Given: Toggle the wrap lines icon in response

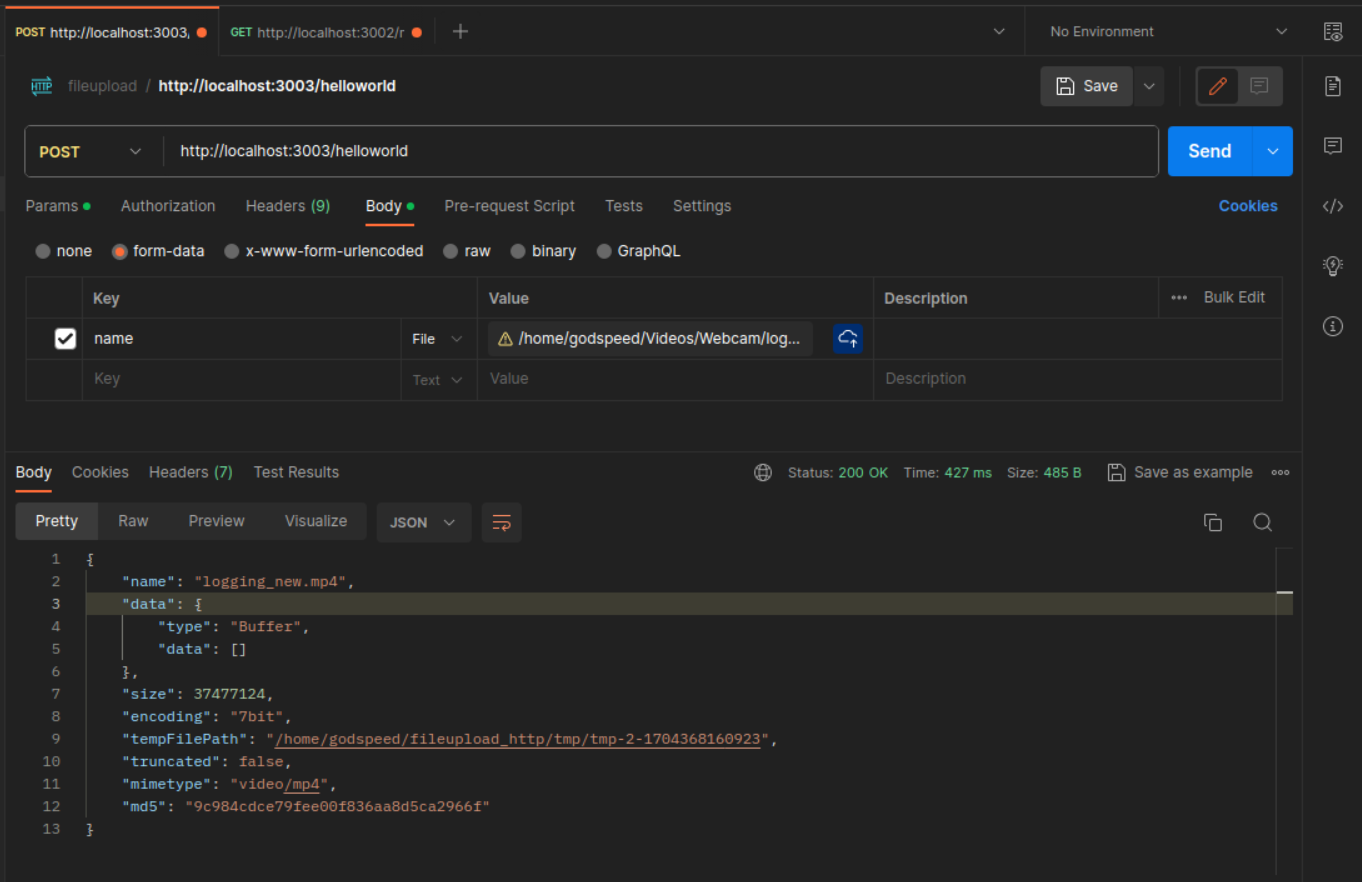Looking at the screenshot, I should coord(501,522).
